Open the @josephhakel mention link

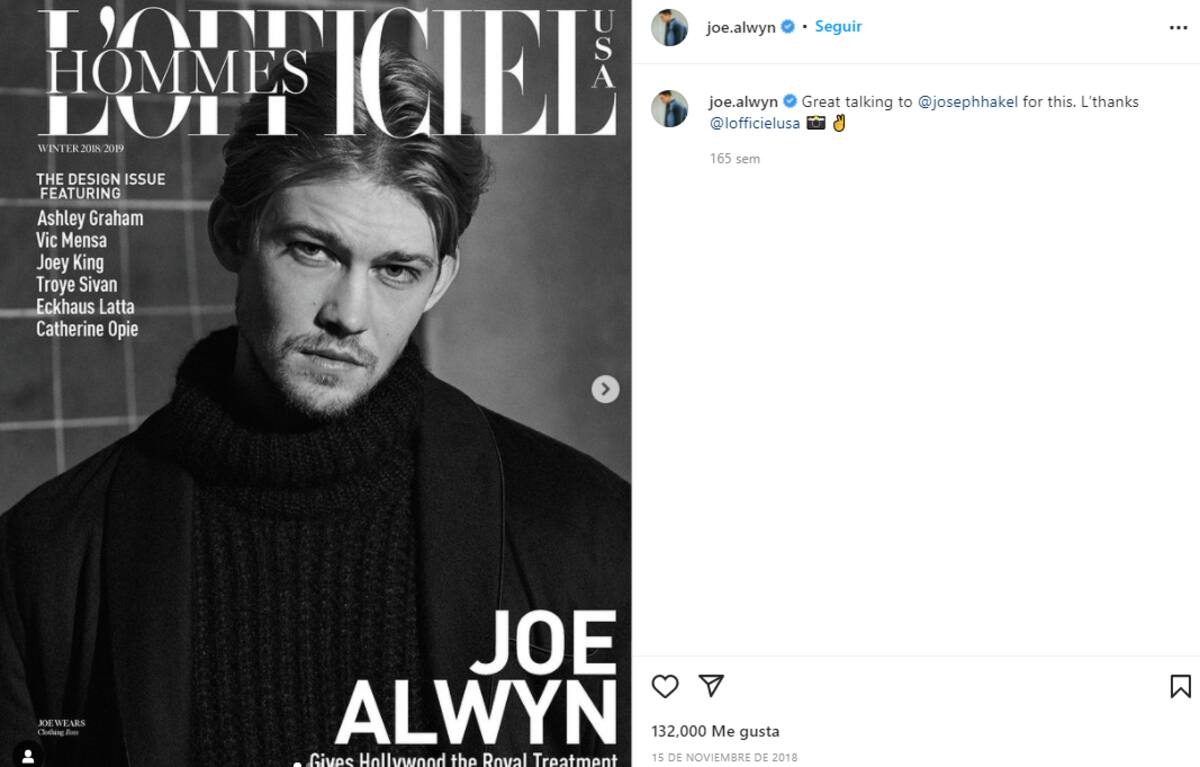(x=967, y=102)
